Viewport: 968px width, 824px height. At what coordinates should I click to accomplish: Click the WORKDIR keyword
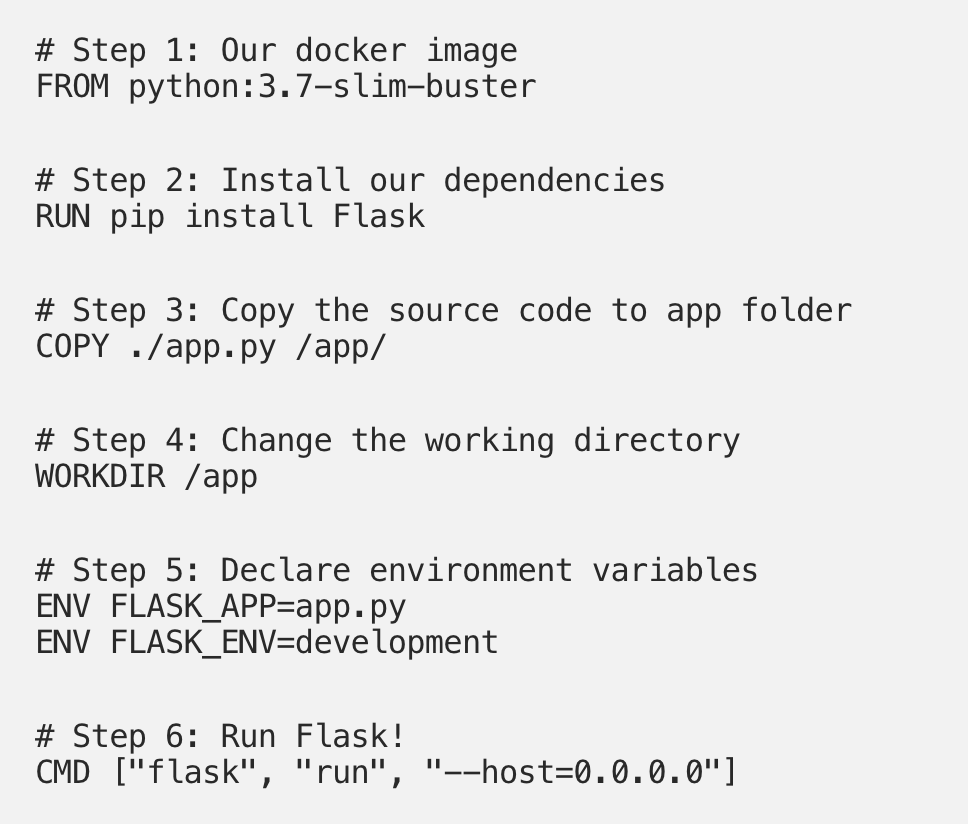click(100, 477)
